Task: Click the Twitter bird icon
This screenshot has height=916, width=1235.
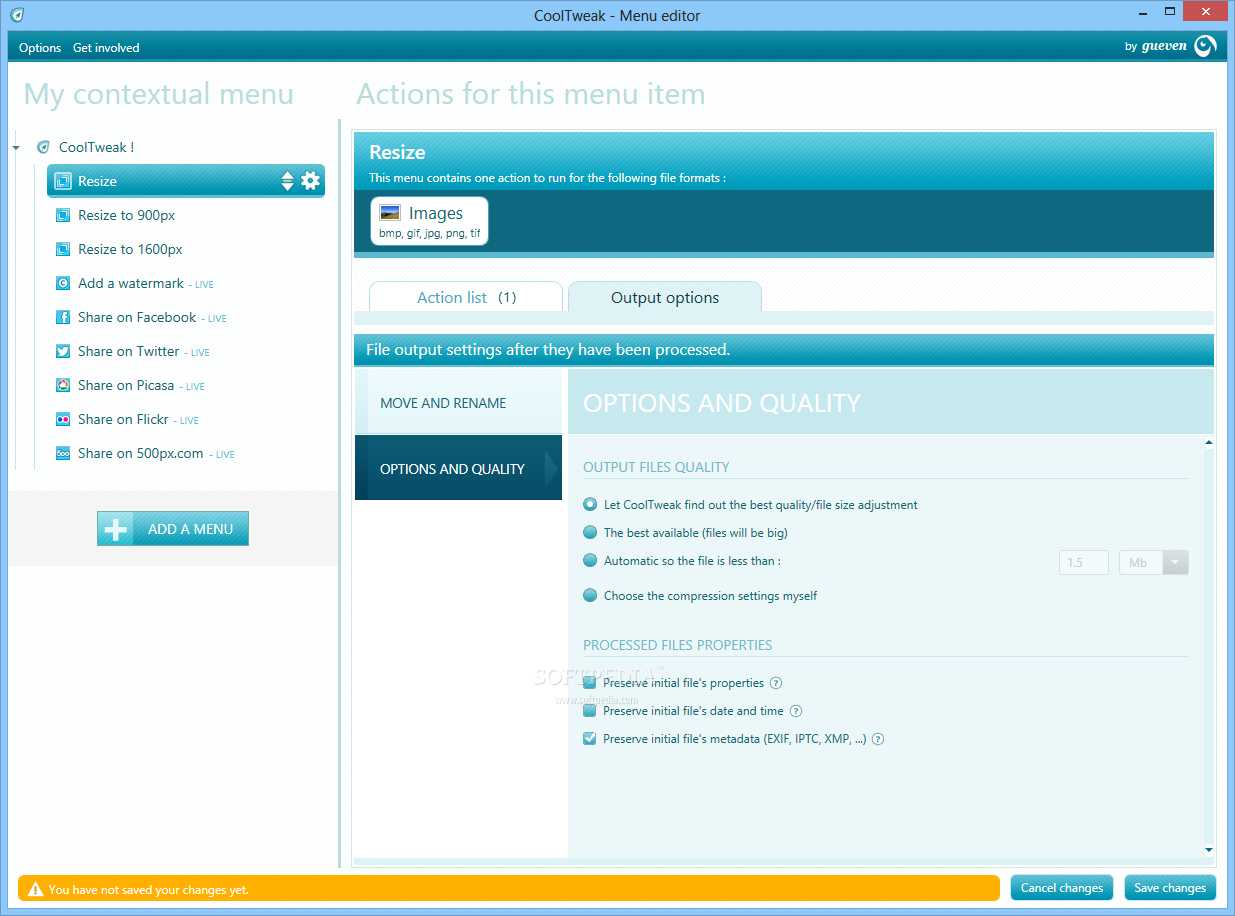Action: tap(62, 351)
